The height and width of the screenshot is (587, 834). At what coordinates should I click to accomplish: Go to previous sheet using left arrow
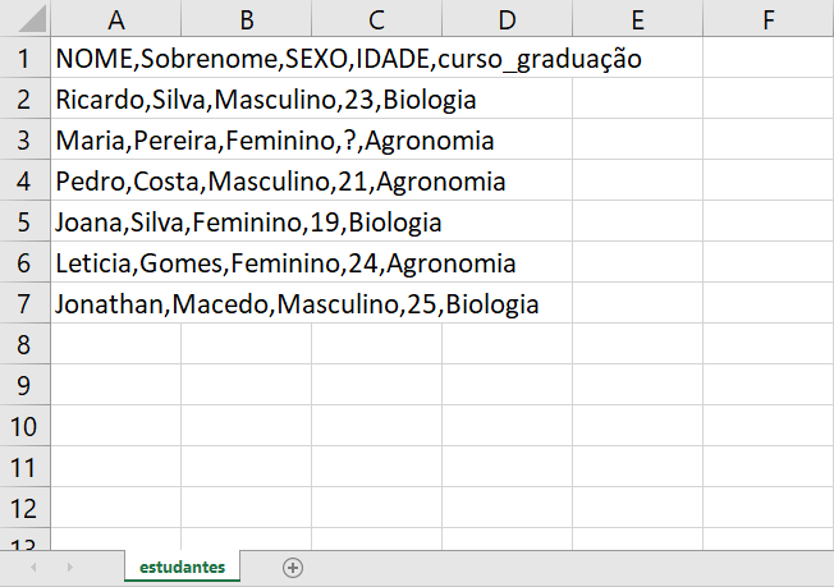click(x=34, y=567)
